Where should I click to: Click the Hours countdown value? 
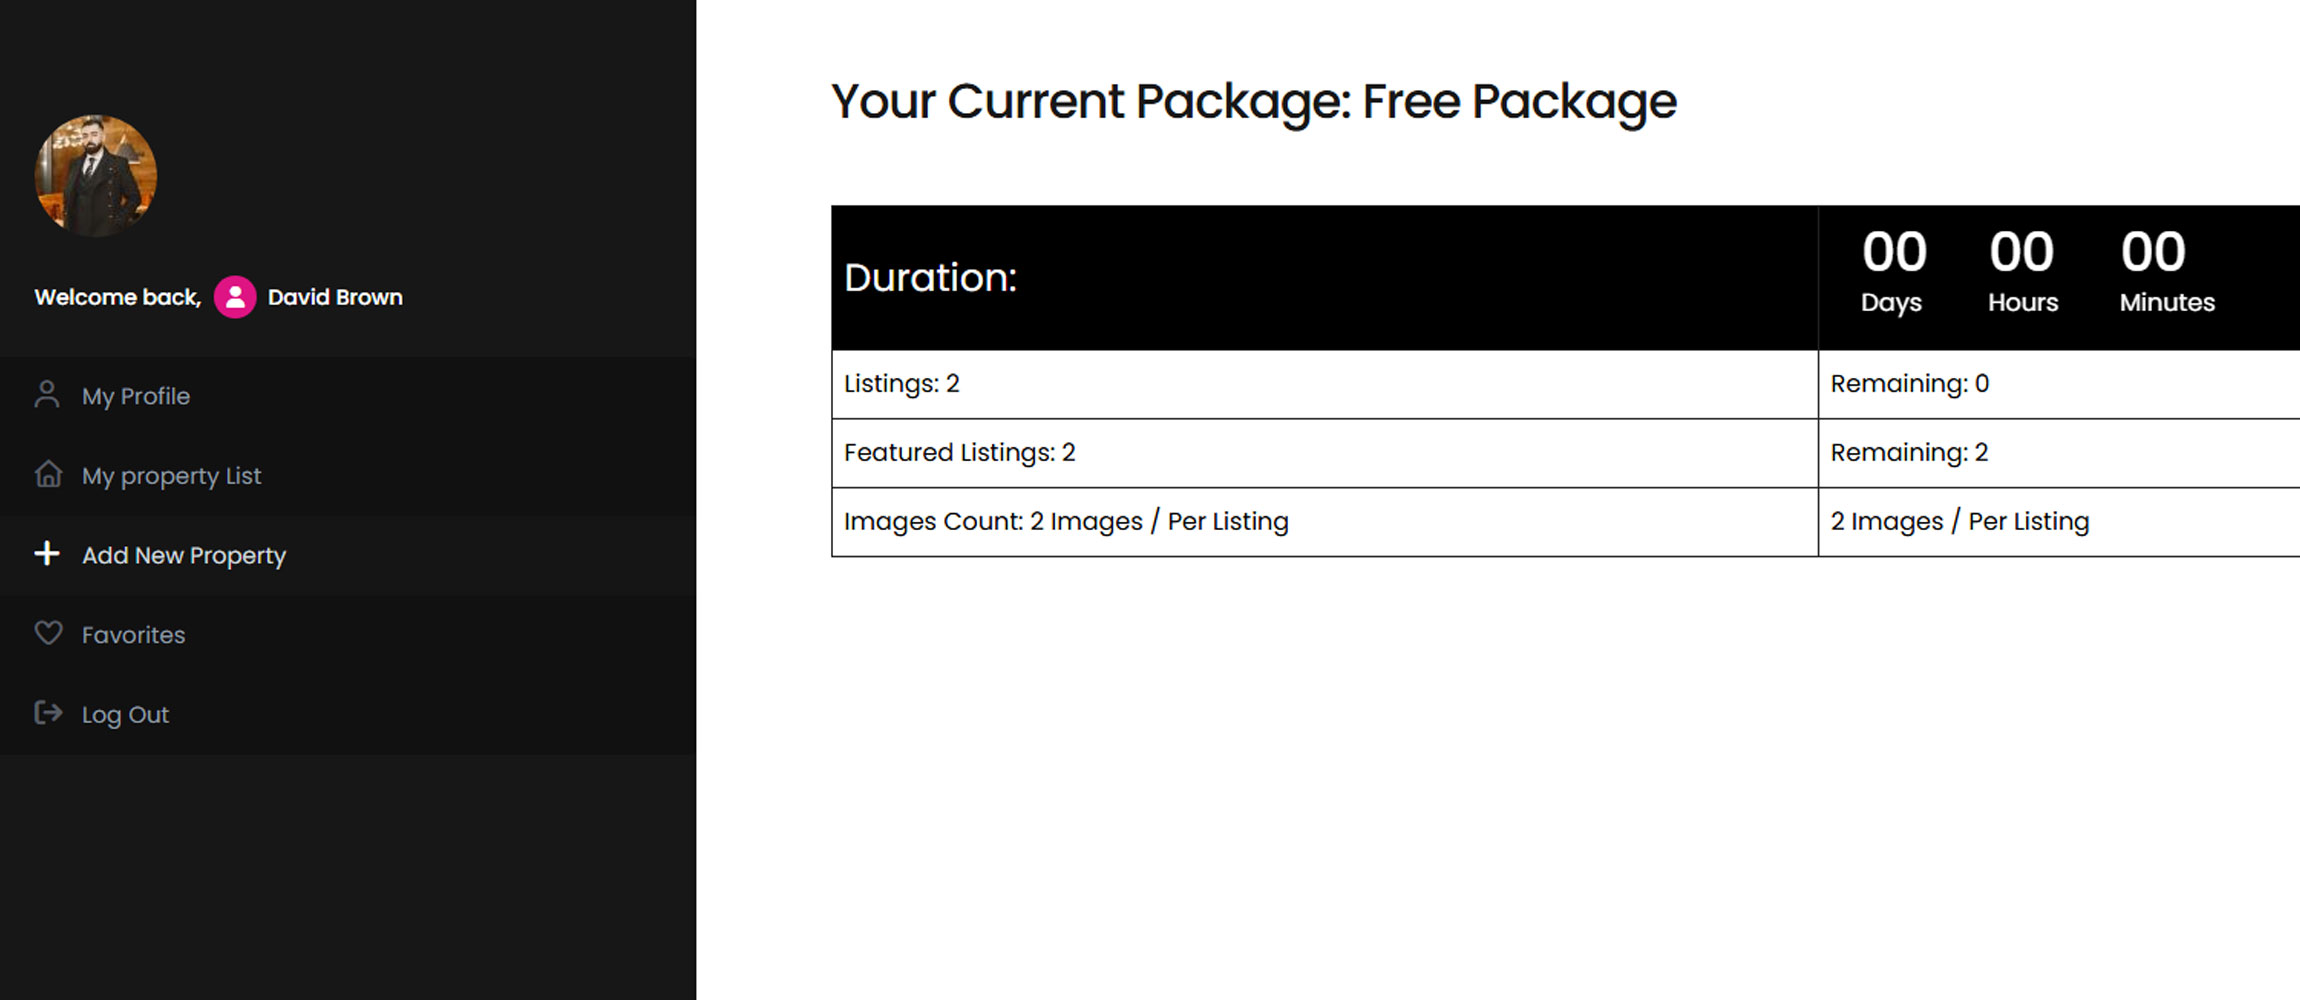[x=2021, y=252]
